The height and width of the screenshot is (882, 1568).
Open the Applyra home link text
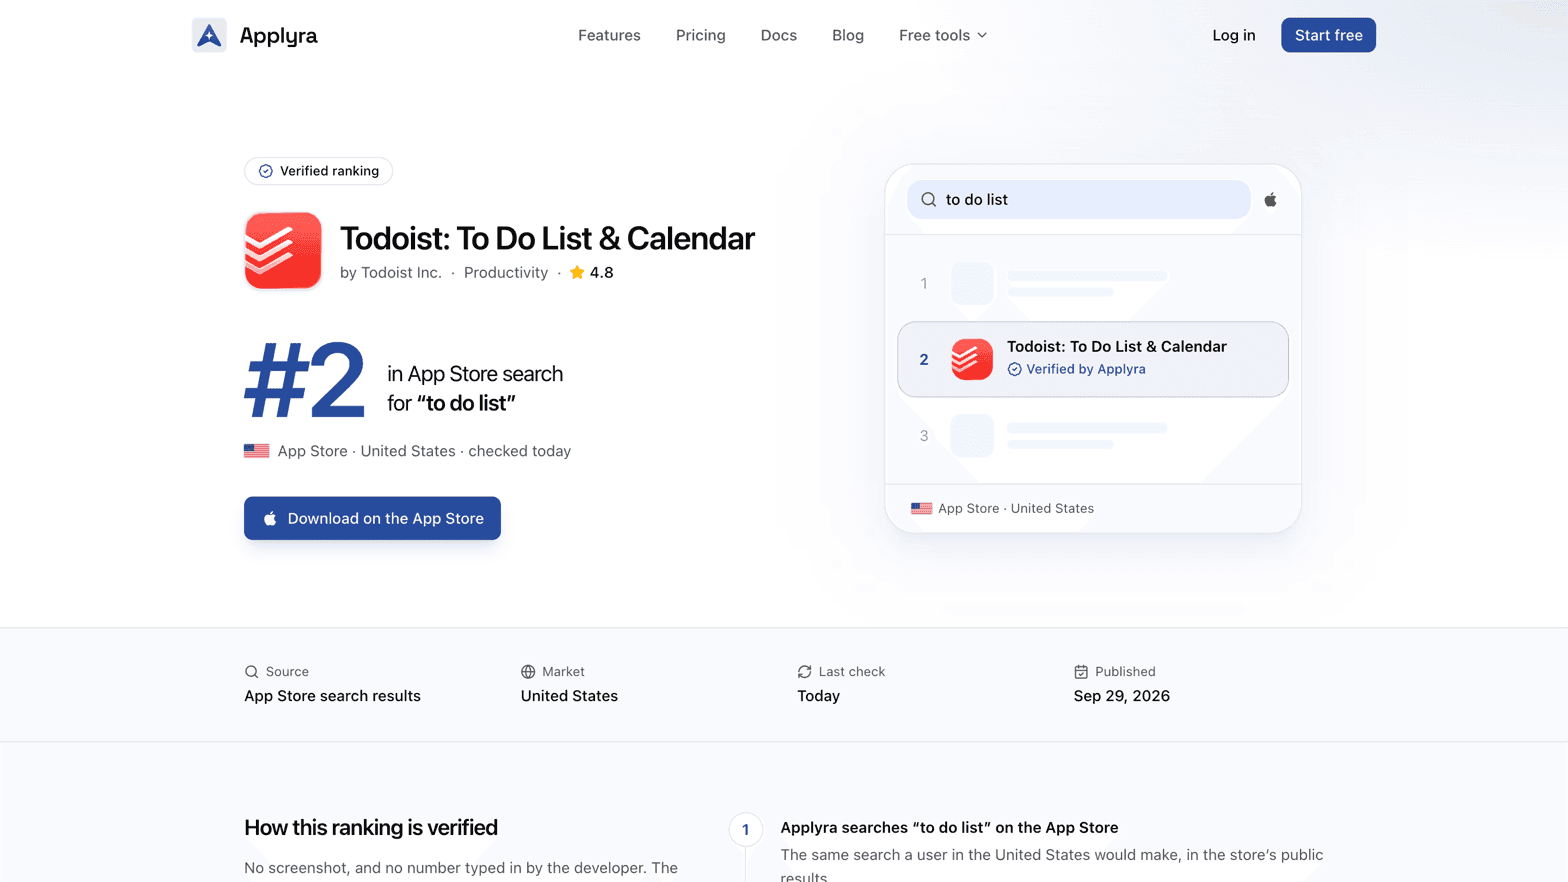(278, 35)
